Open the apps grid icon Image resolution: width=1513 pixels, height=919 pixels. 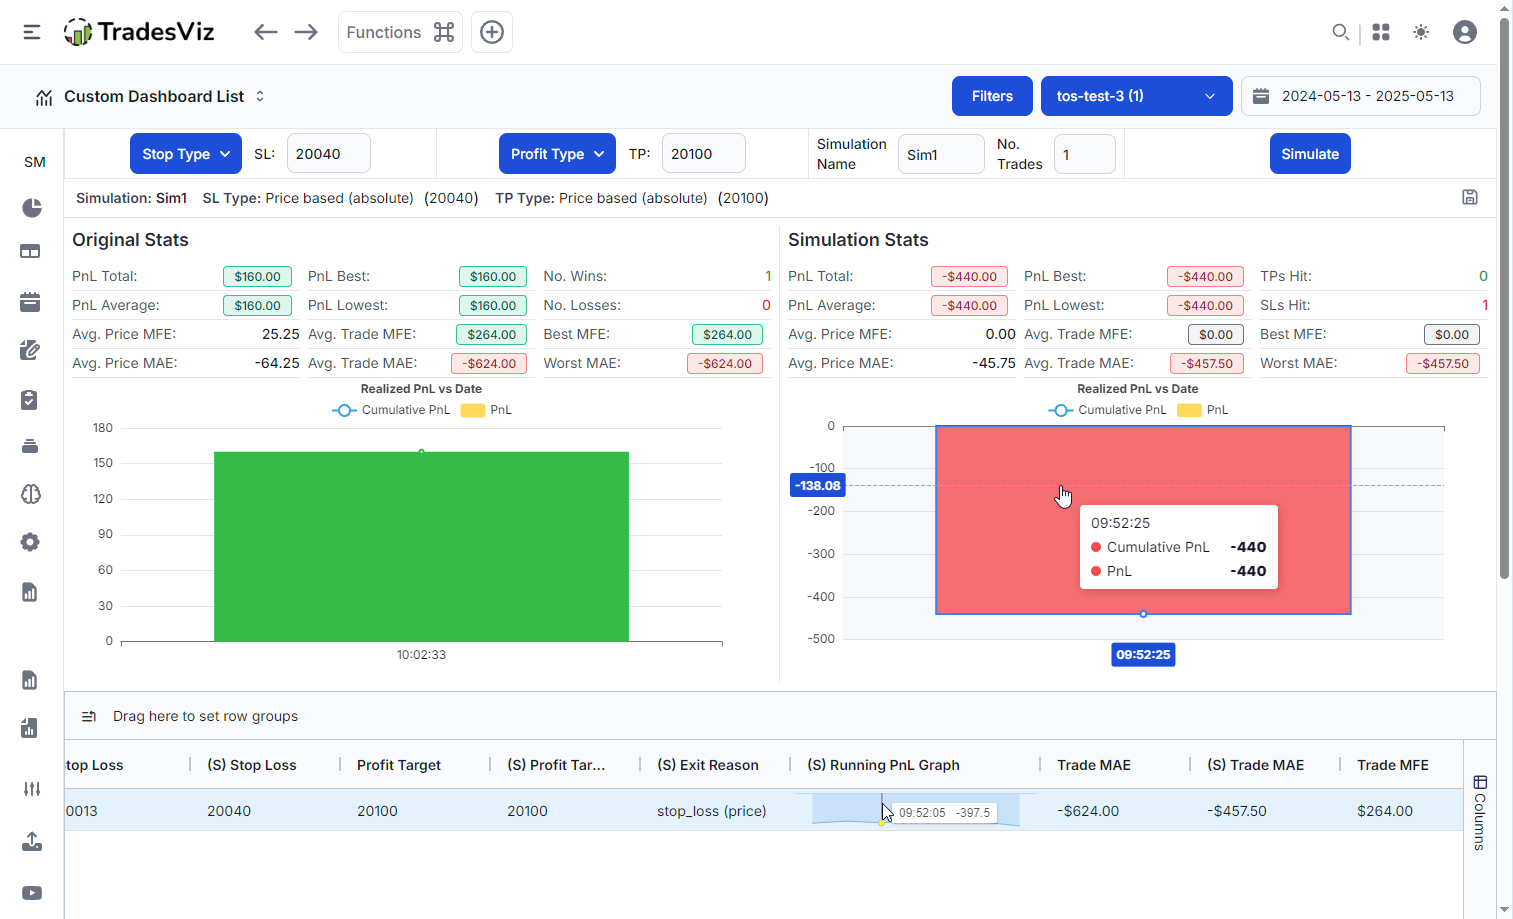[x=1381, y=32]
